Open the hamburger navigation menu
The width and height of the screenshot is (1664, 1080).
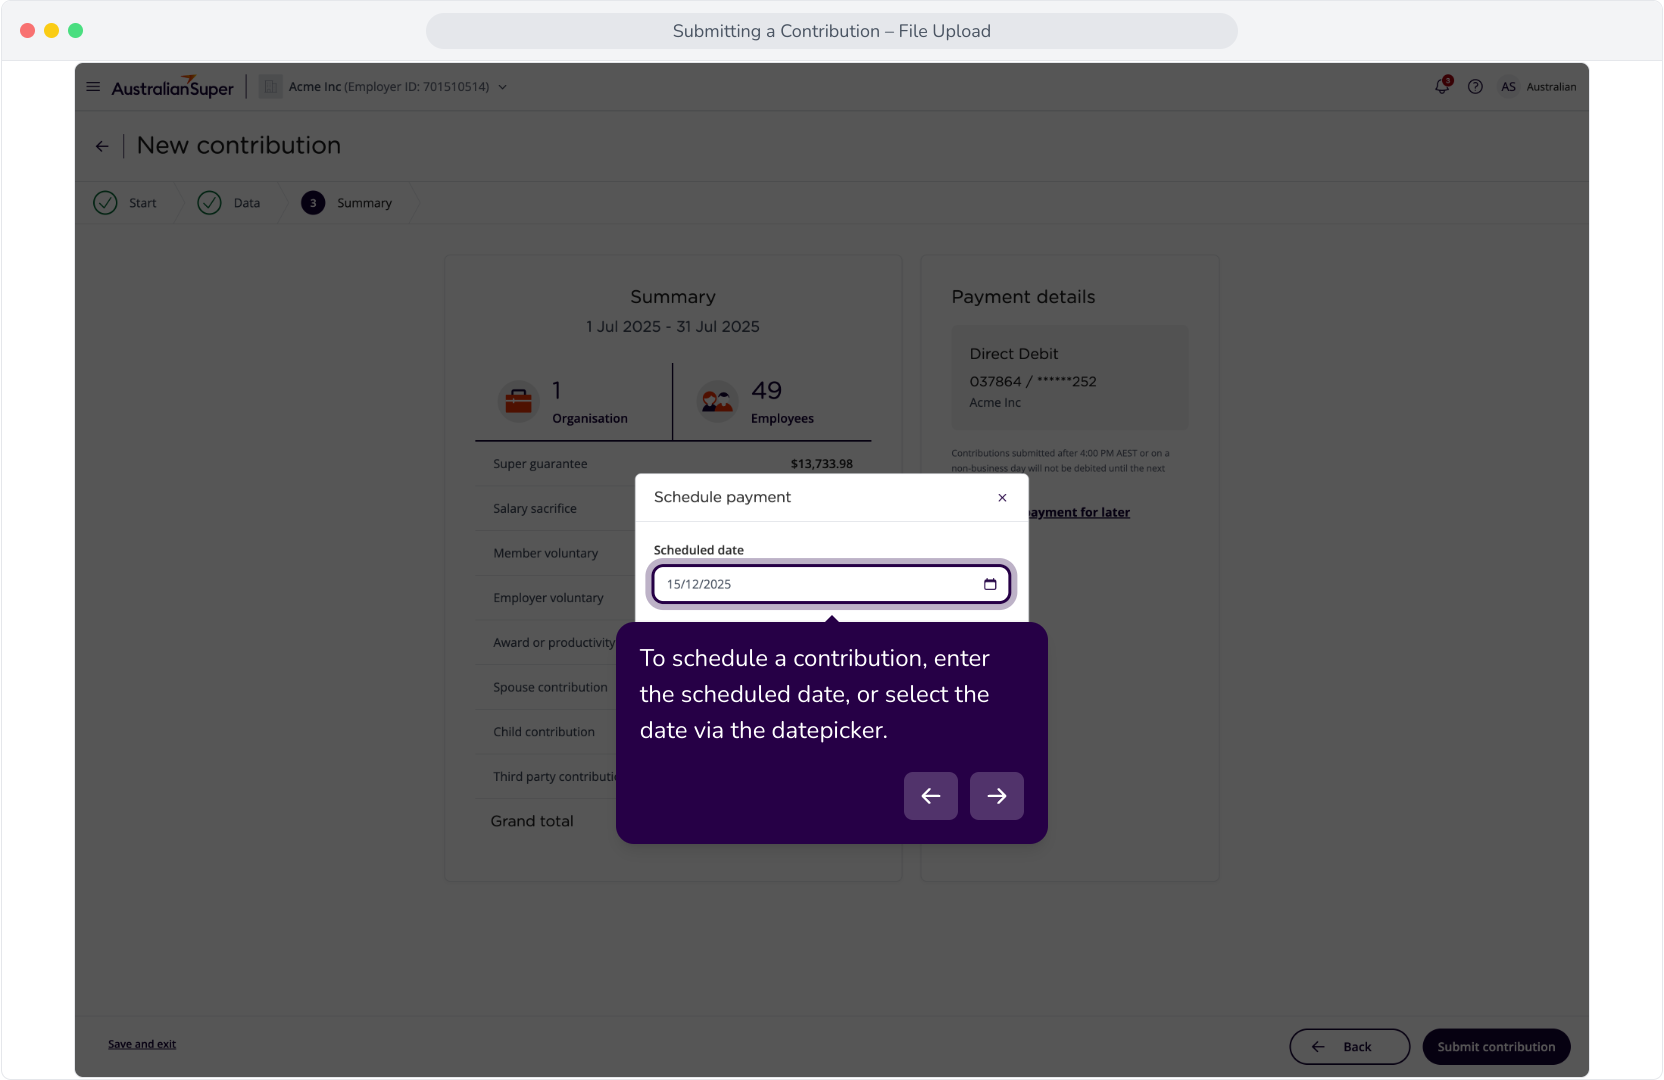(x=93, y=87)
